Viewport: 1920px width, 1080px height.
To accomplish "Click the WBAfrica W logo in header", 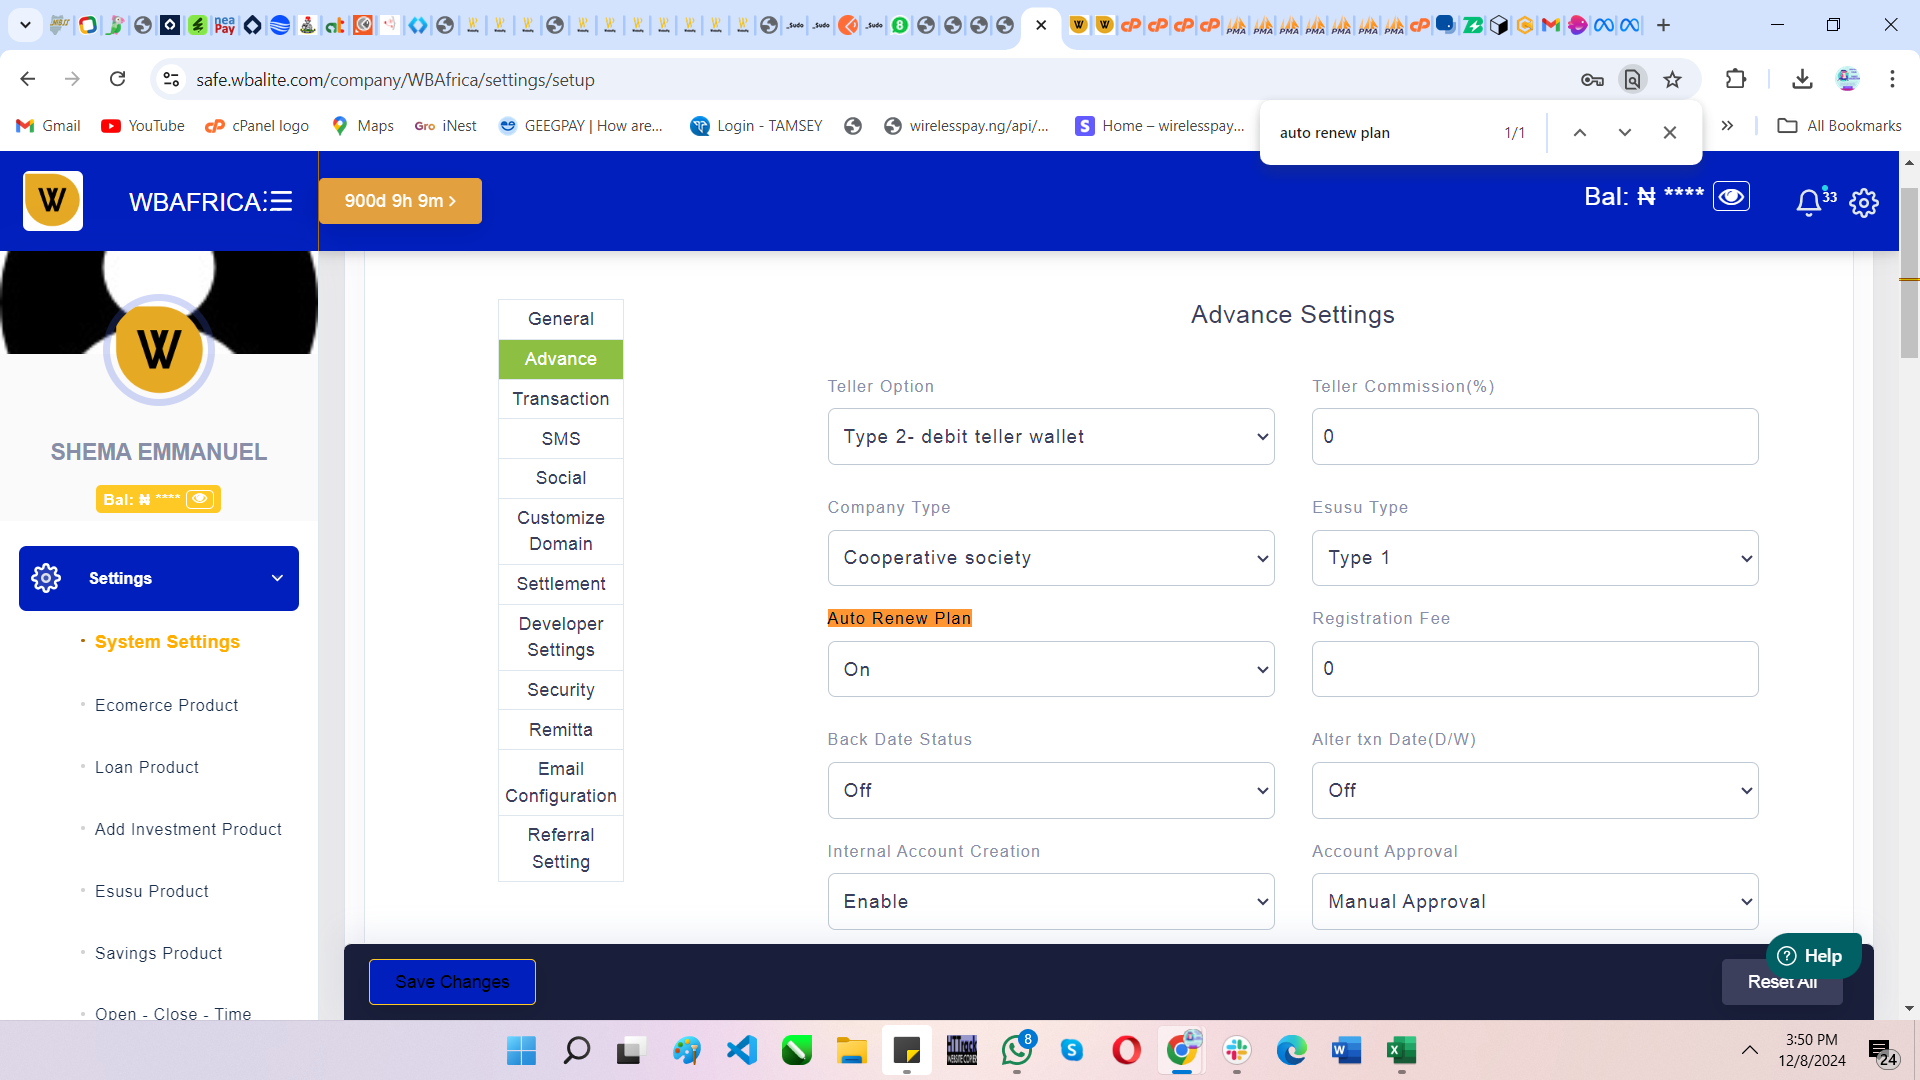I will click(x=53, y=201).
